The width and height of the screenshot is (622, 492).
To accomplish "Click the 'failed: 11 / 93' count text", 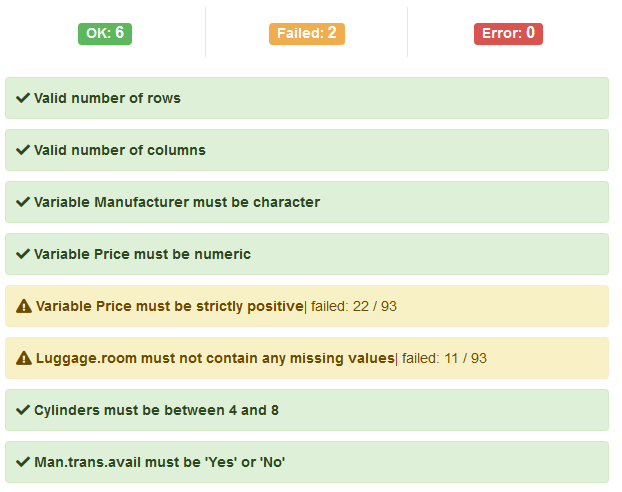I will click(443, 358).
